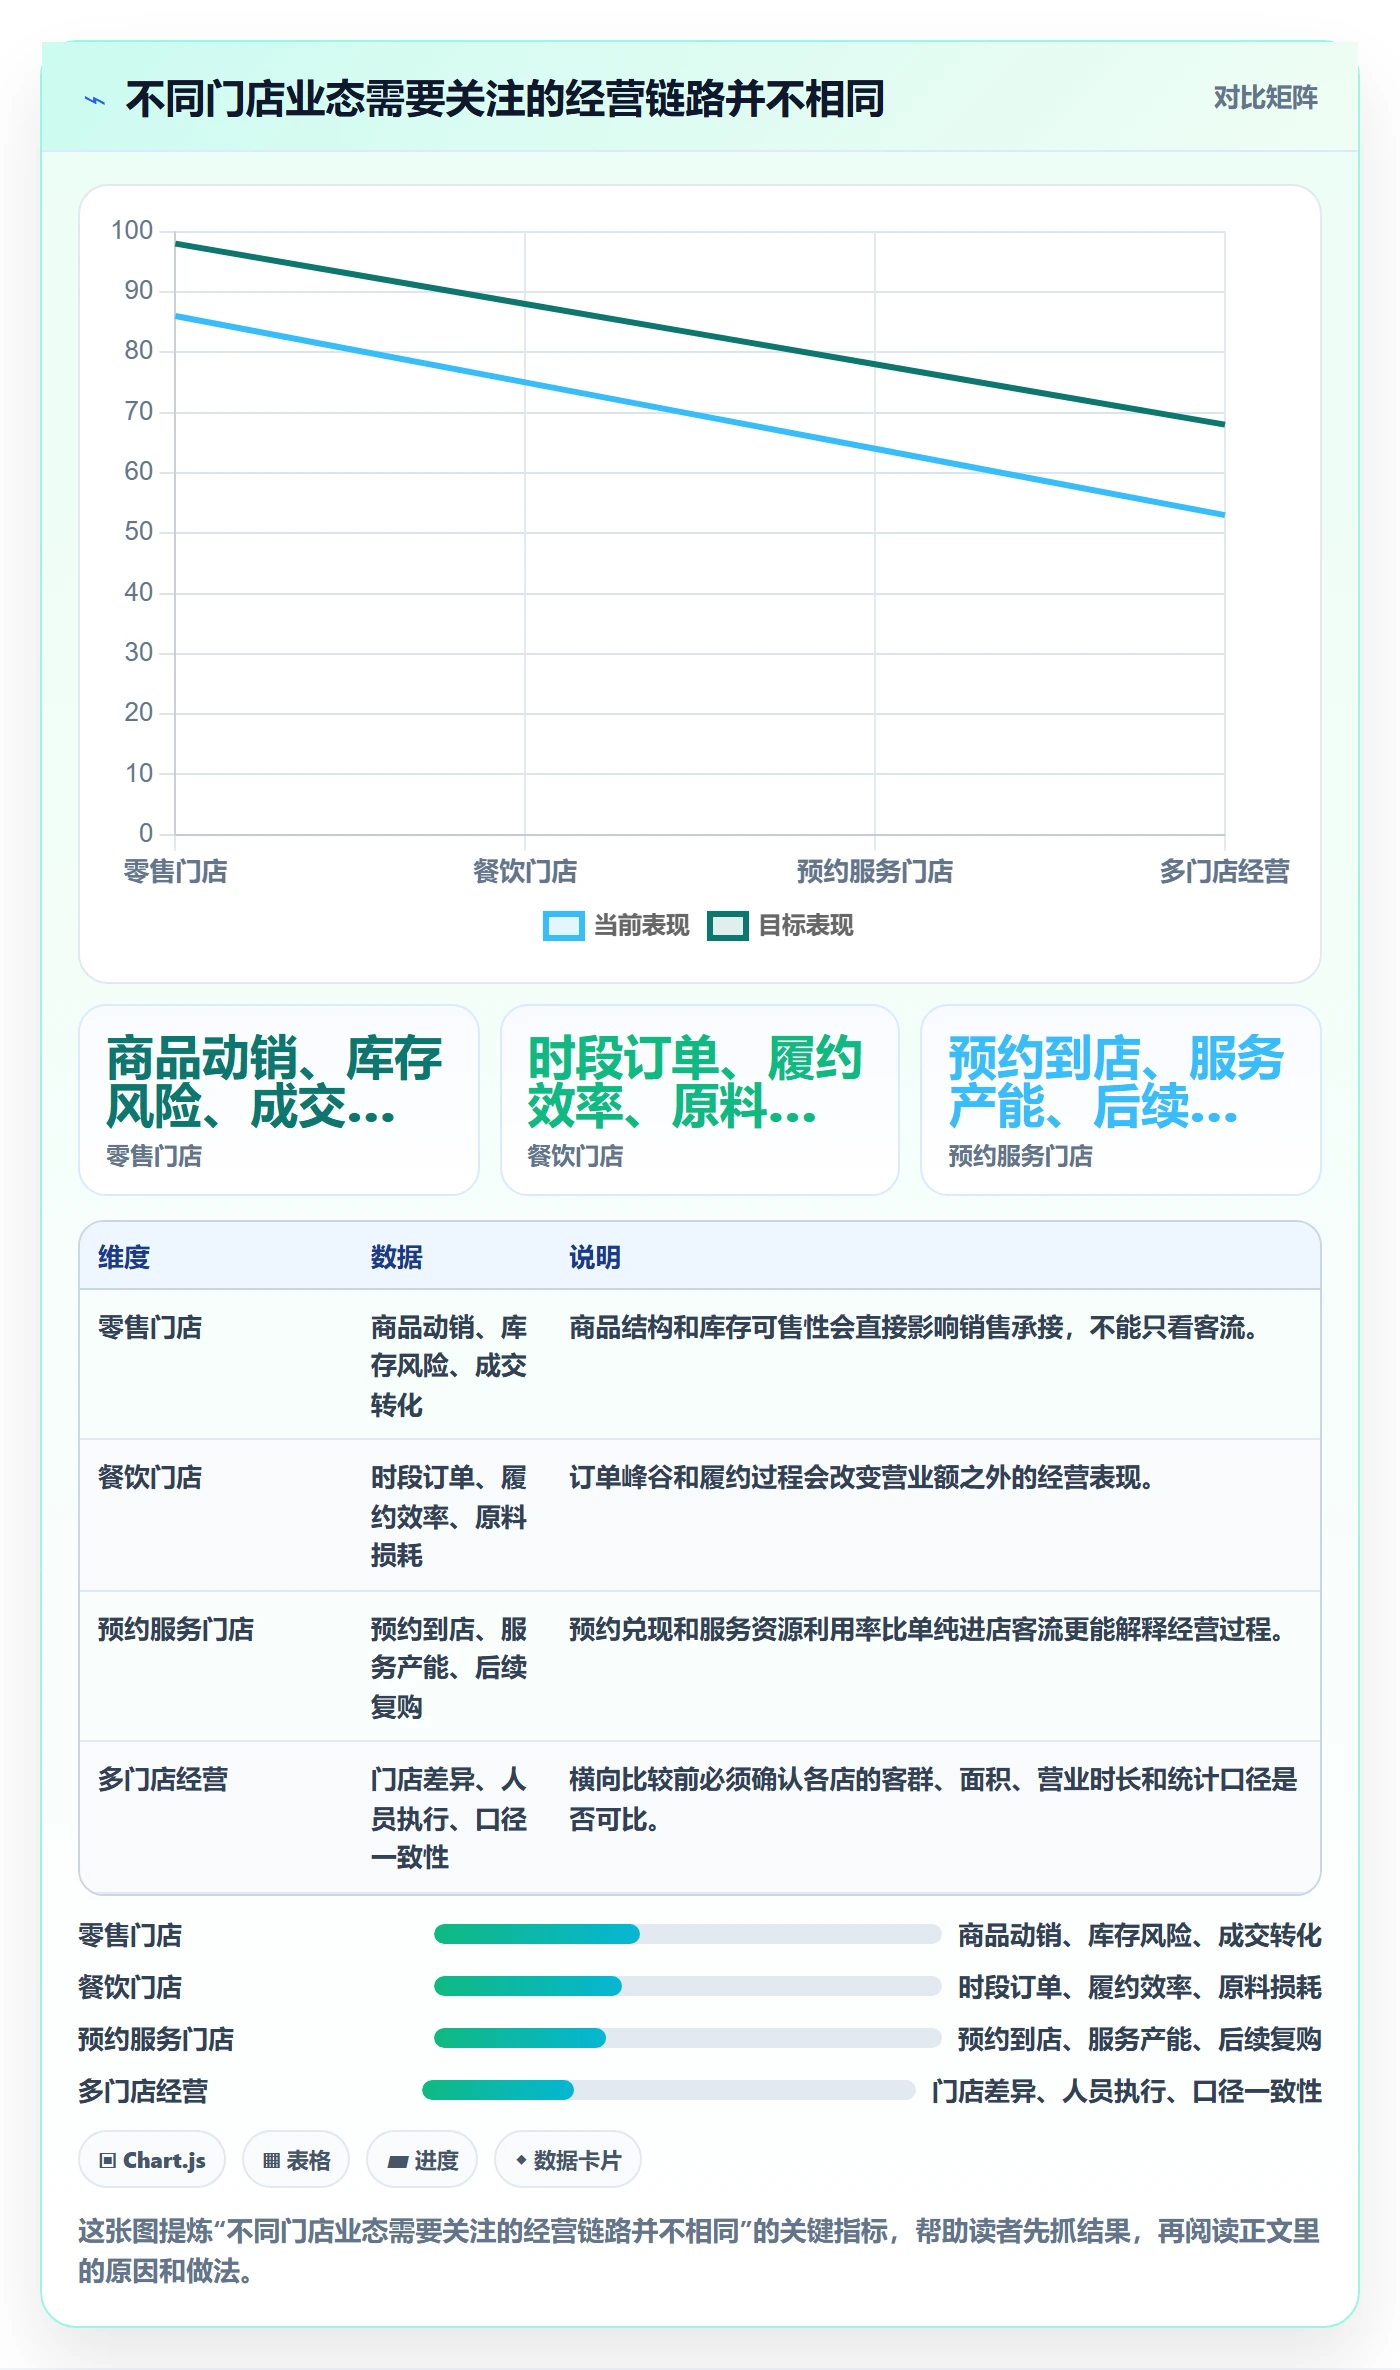Click table cell 门店差异、人员执行、口径一致性
This screenshot has width=1400, height=2370.
(449, 1818)
